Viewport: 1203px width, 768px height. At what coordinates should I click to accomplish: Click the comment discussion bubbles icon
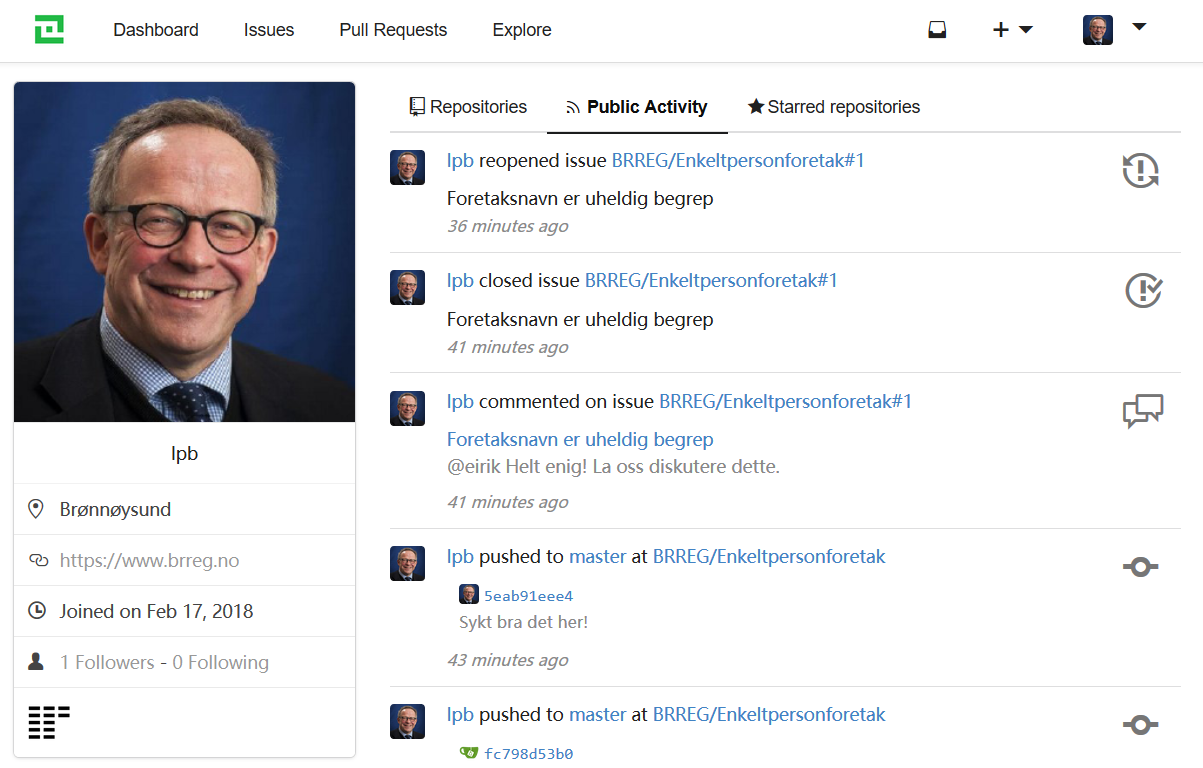coord(1143,411)
